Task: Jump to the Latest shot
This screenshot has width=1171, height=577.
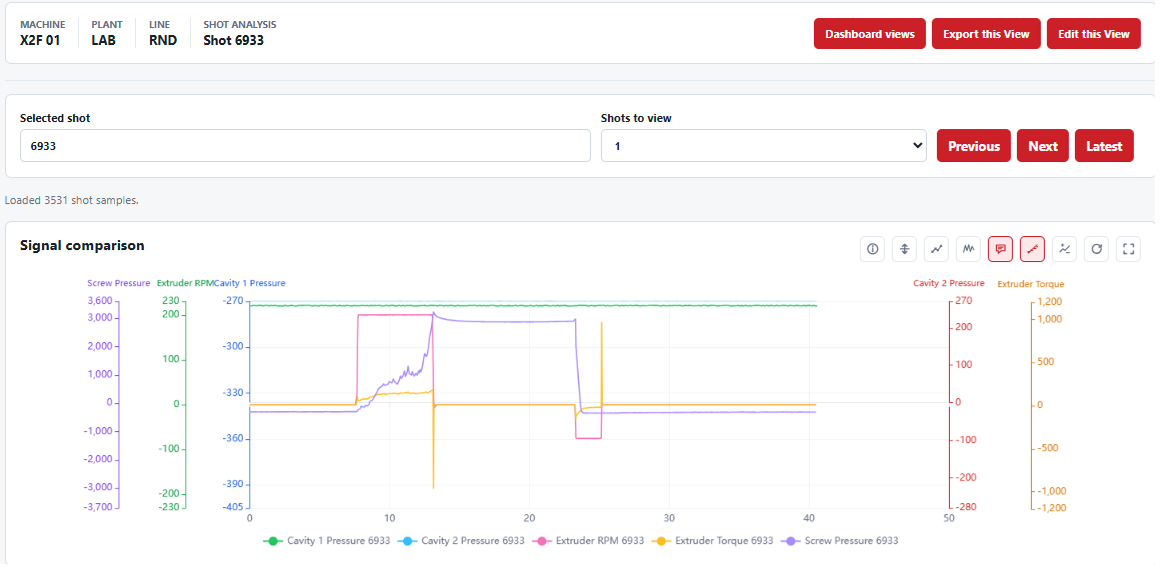Action: (1105, 146)
